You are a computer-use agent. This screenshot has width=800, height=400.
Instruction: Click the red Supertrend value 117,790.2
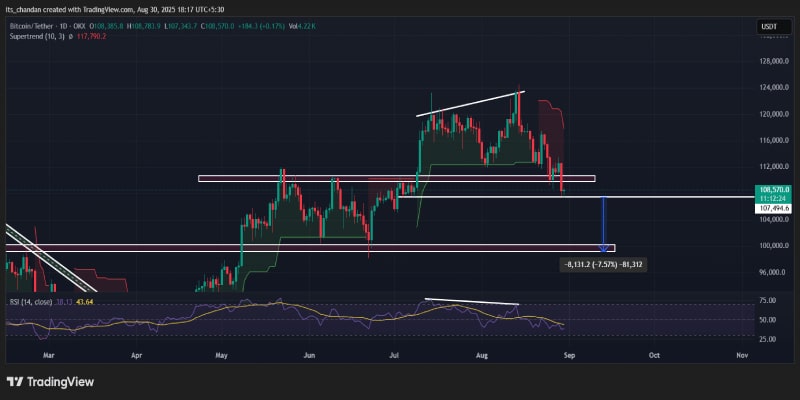point(92,36)
